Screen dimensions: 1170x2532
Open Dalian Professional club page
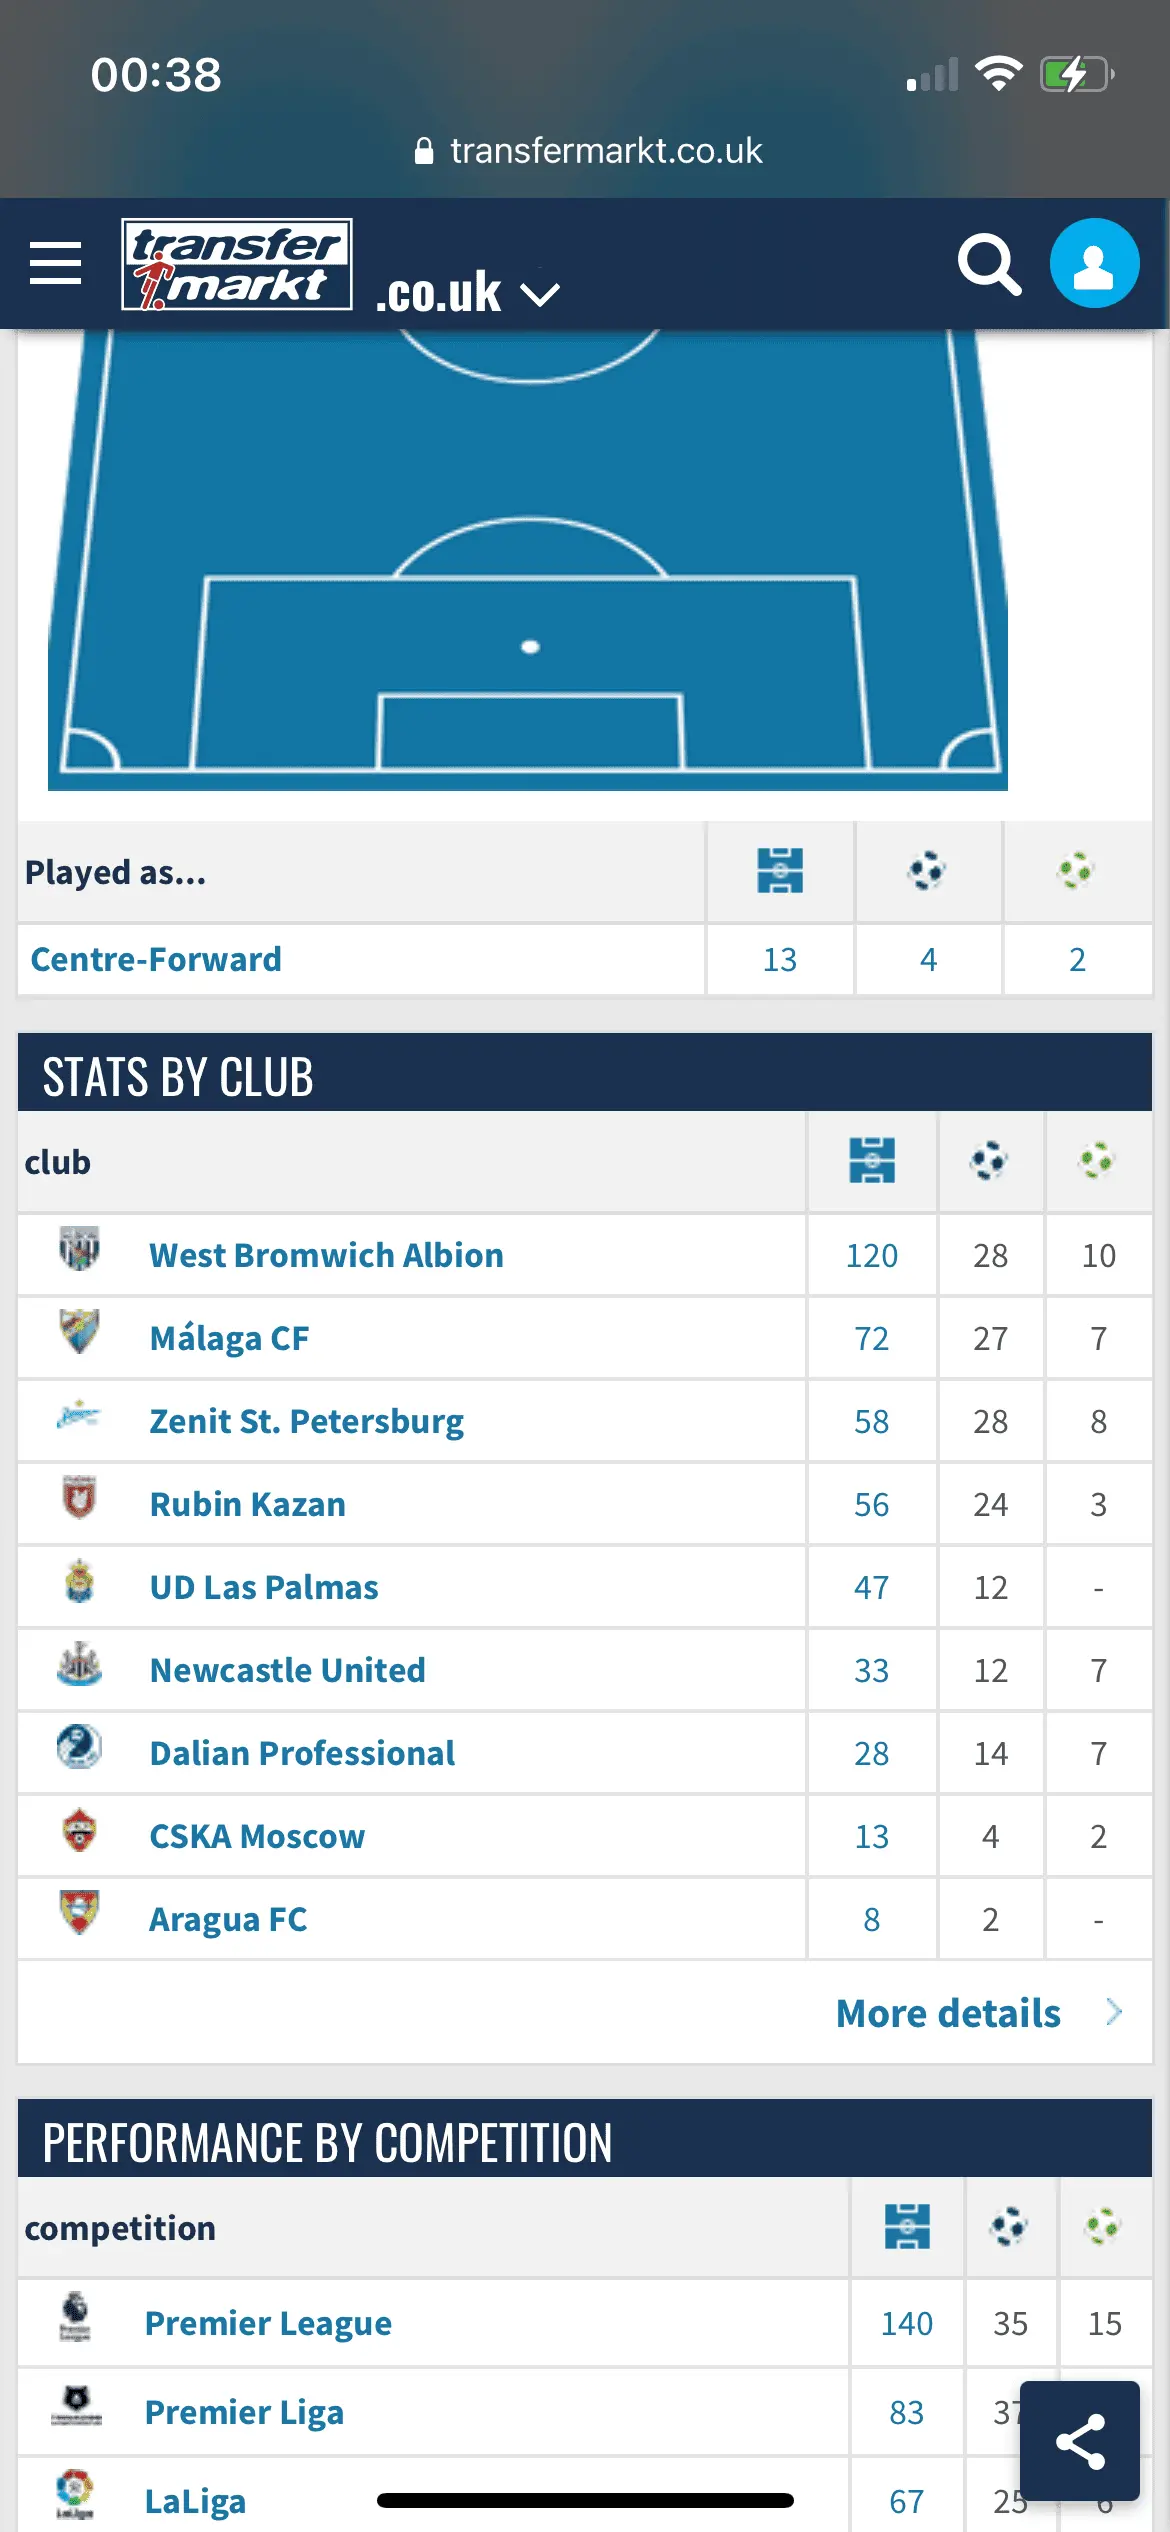[302, 1754]
